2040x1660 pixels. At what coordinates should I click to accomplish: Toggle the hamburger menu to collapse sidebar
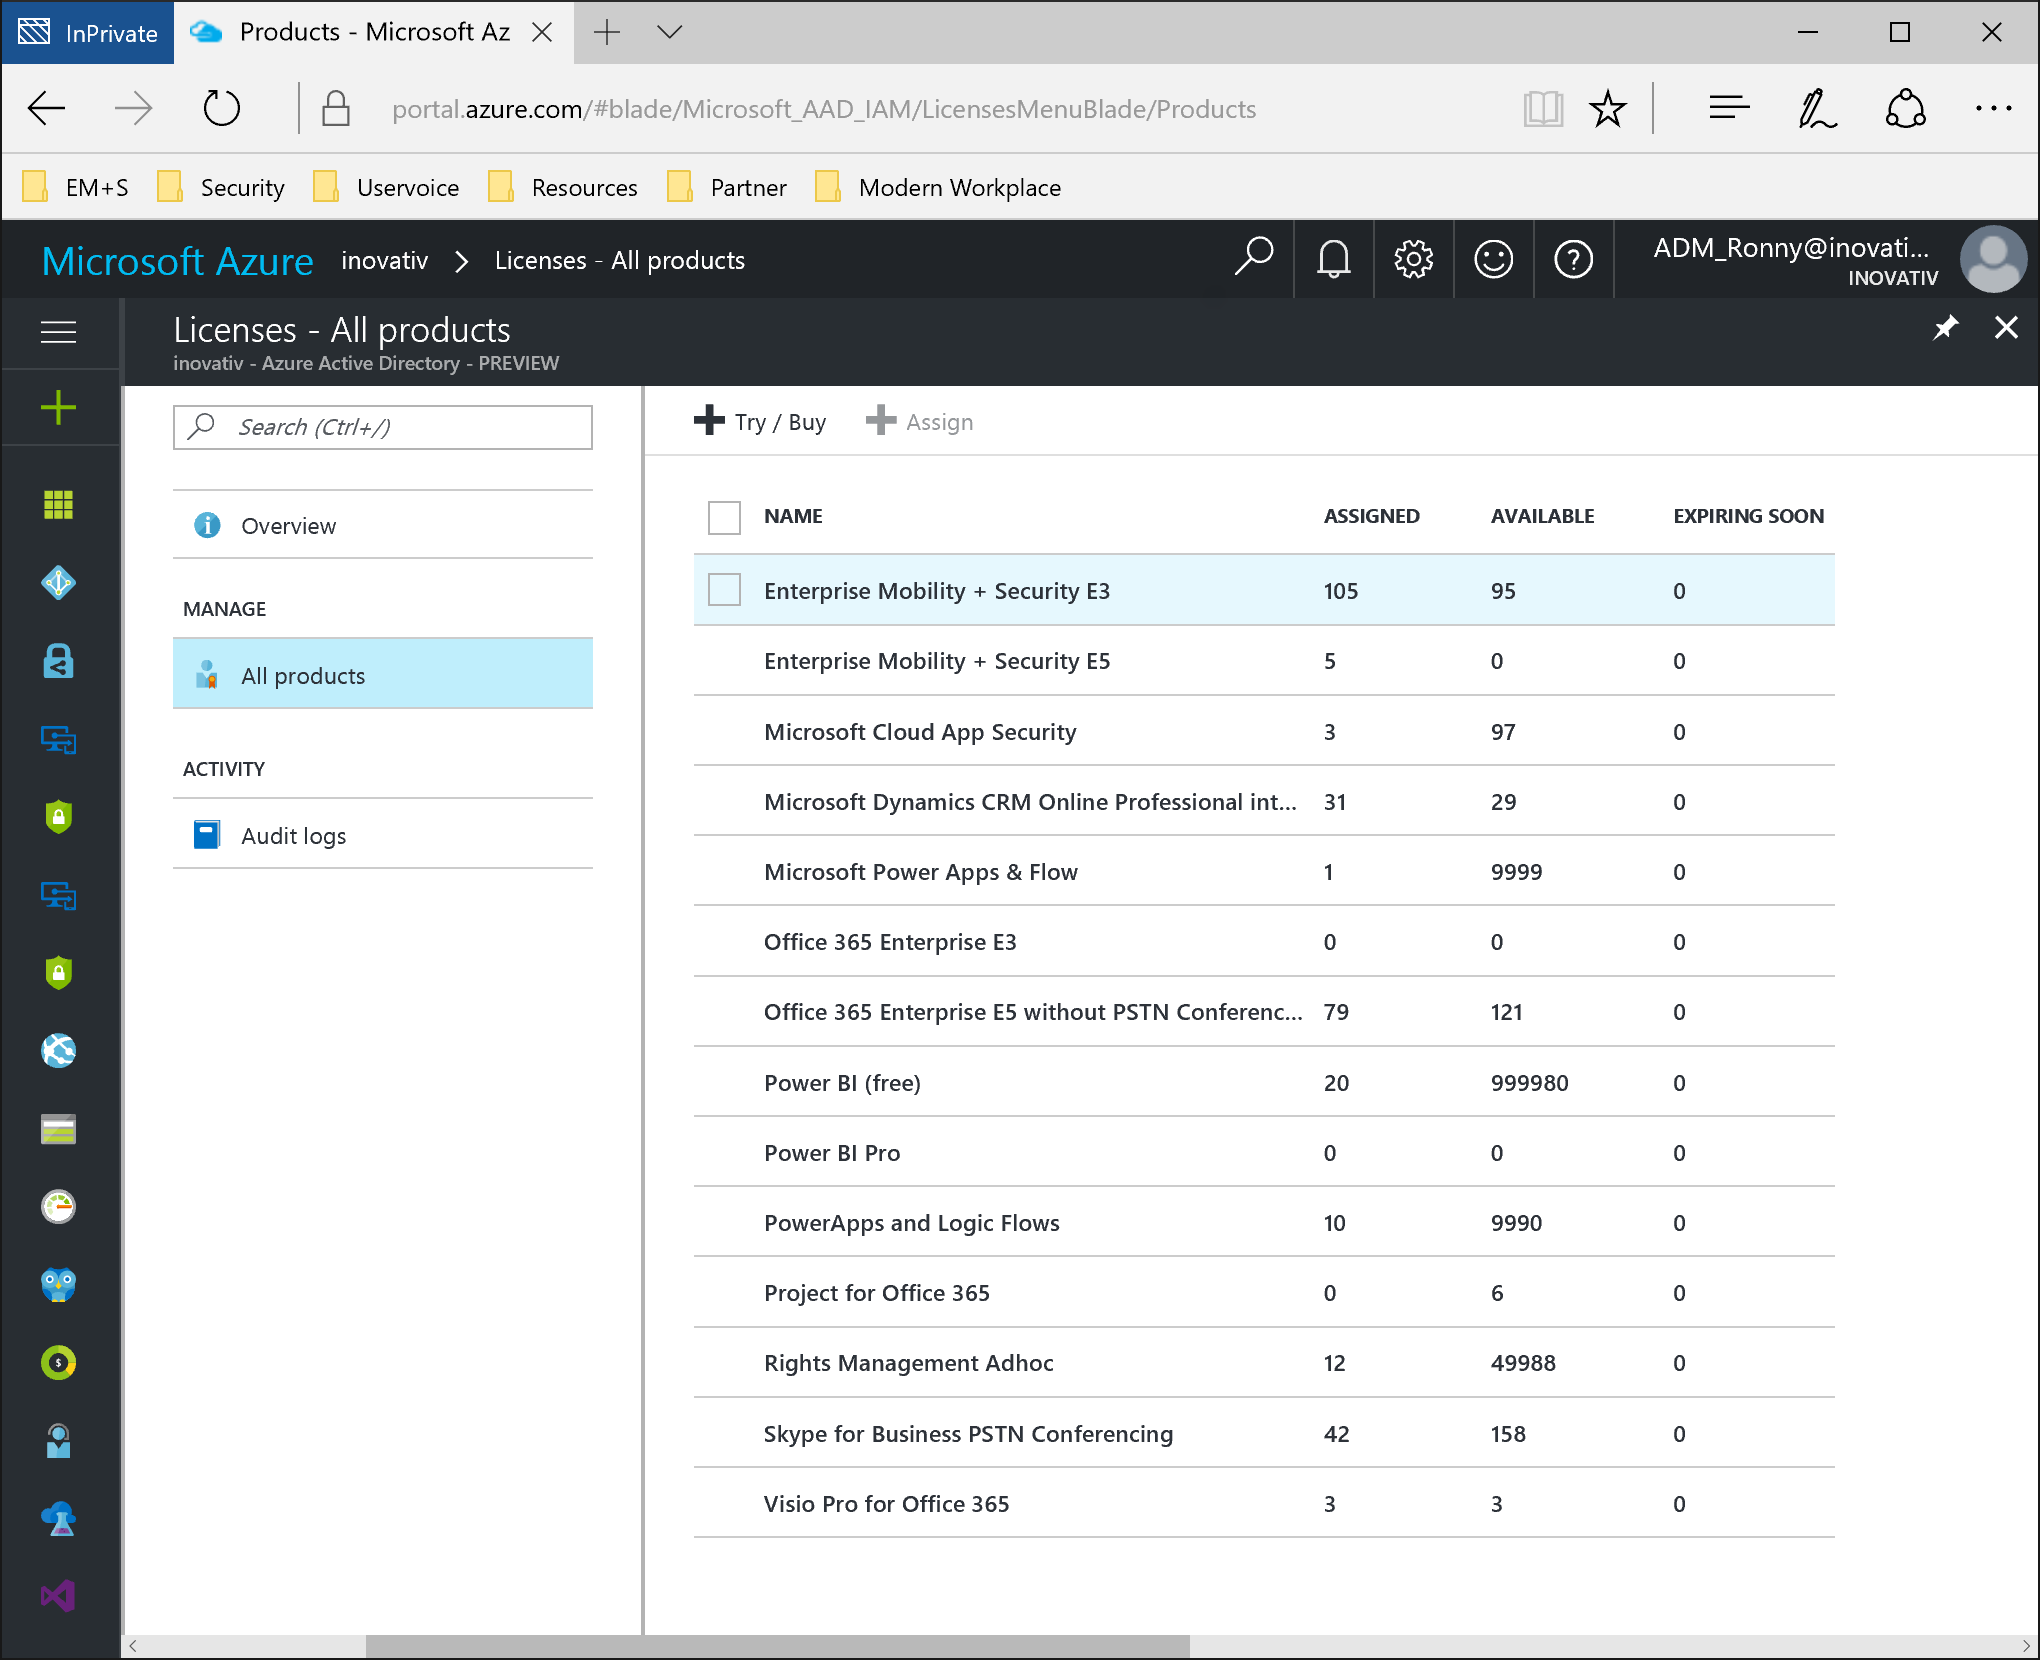point(59,333)
